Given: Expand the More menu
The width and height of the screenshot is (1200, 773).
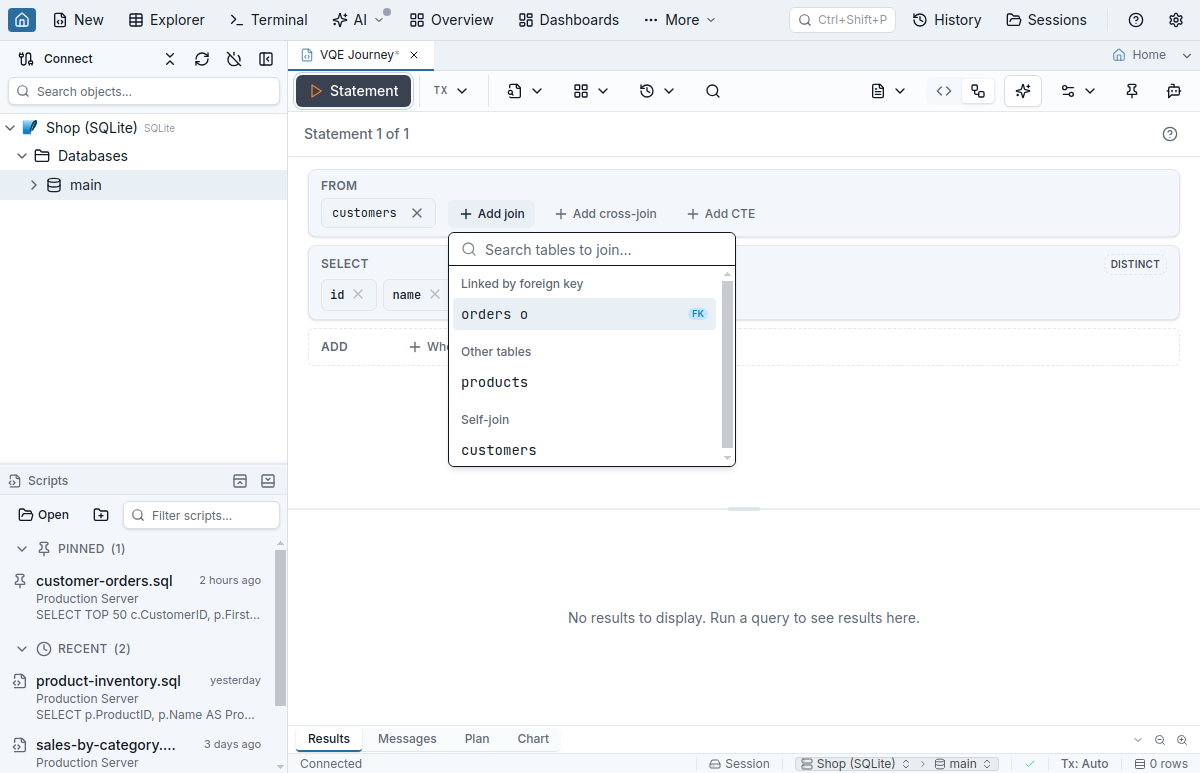Looking at the screenshot, I should tap(680, 20).
